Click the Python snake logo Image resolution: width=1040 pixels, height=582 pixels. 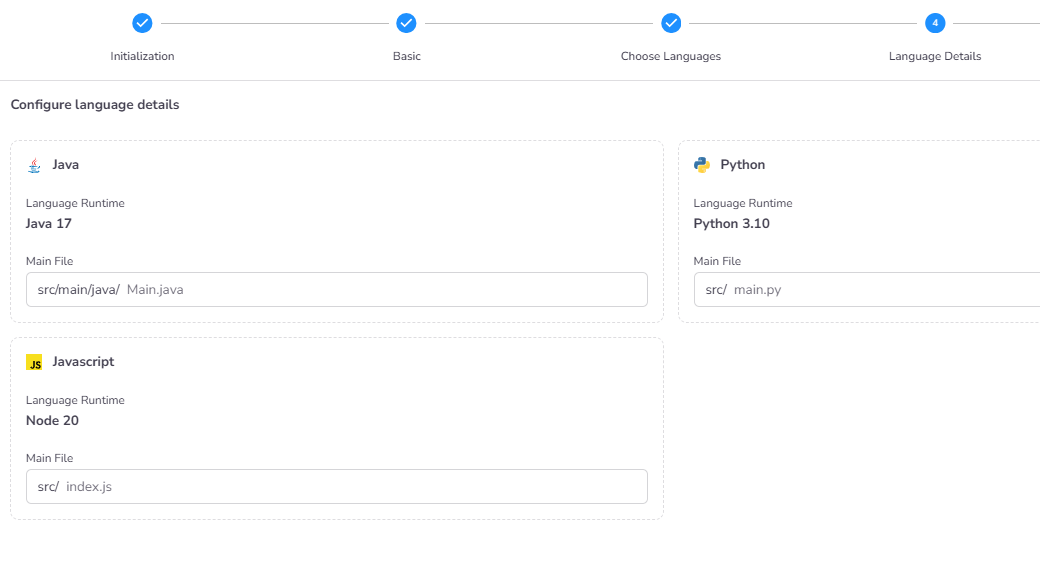coord(702,165)
